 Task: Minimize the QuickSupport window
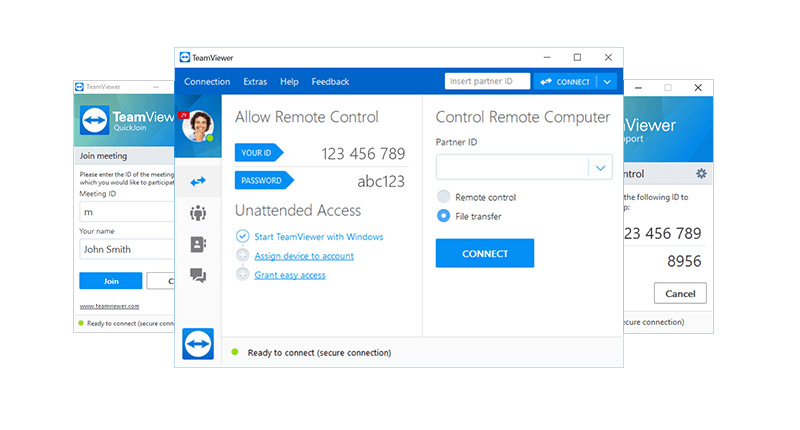click(638, 88)
